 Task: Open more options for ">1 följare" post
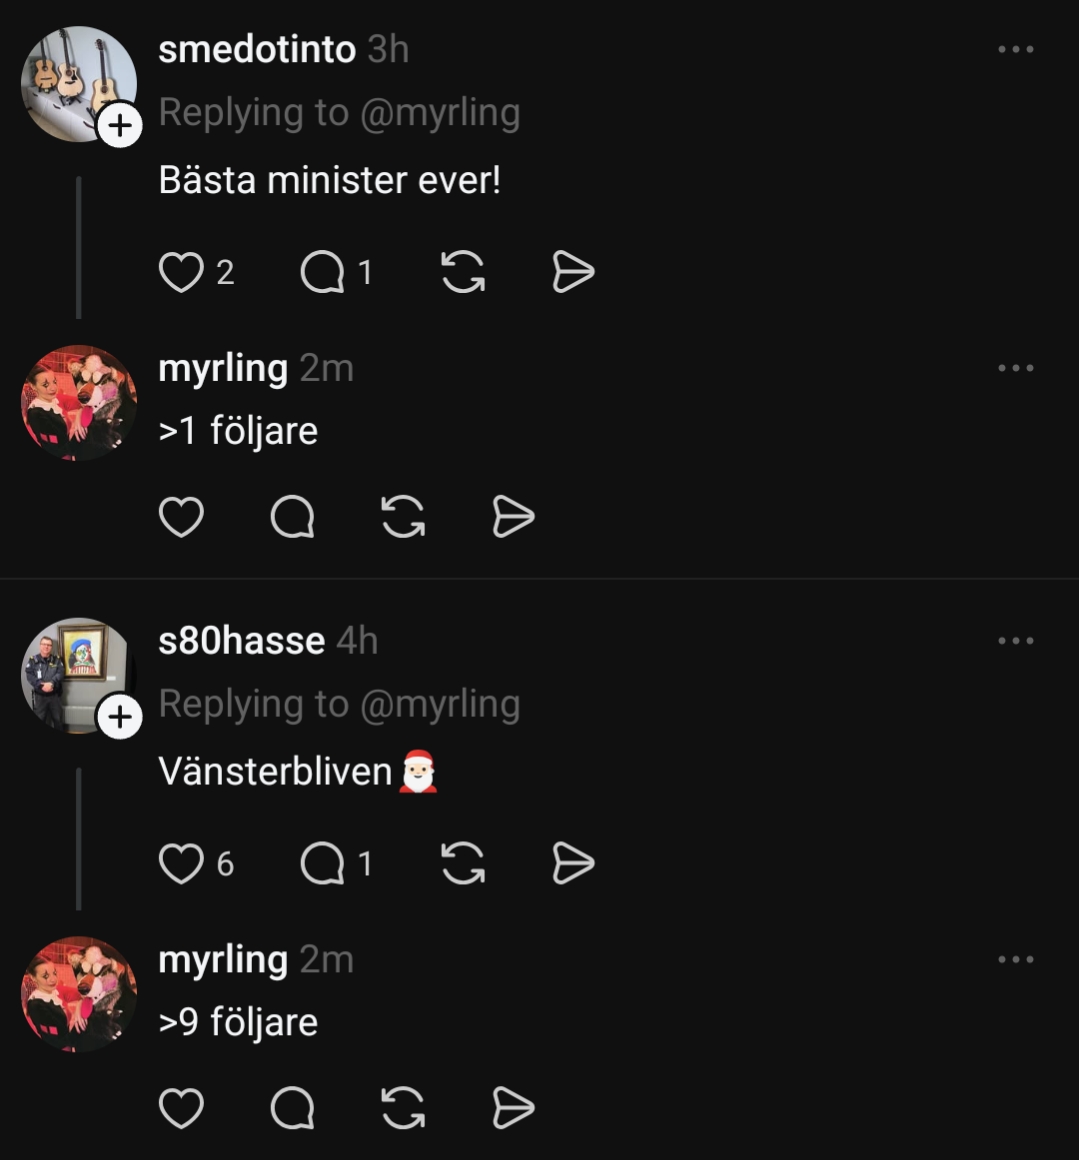click(1015, 368)
